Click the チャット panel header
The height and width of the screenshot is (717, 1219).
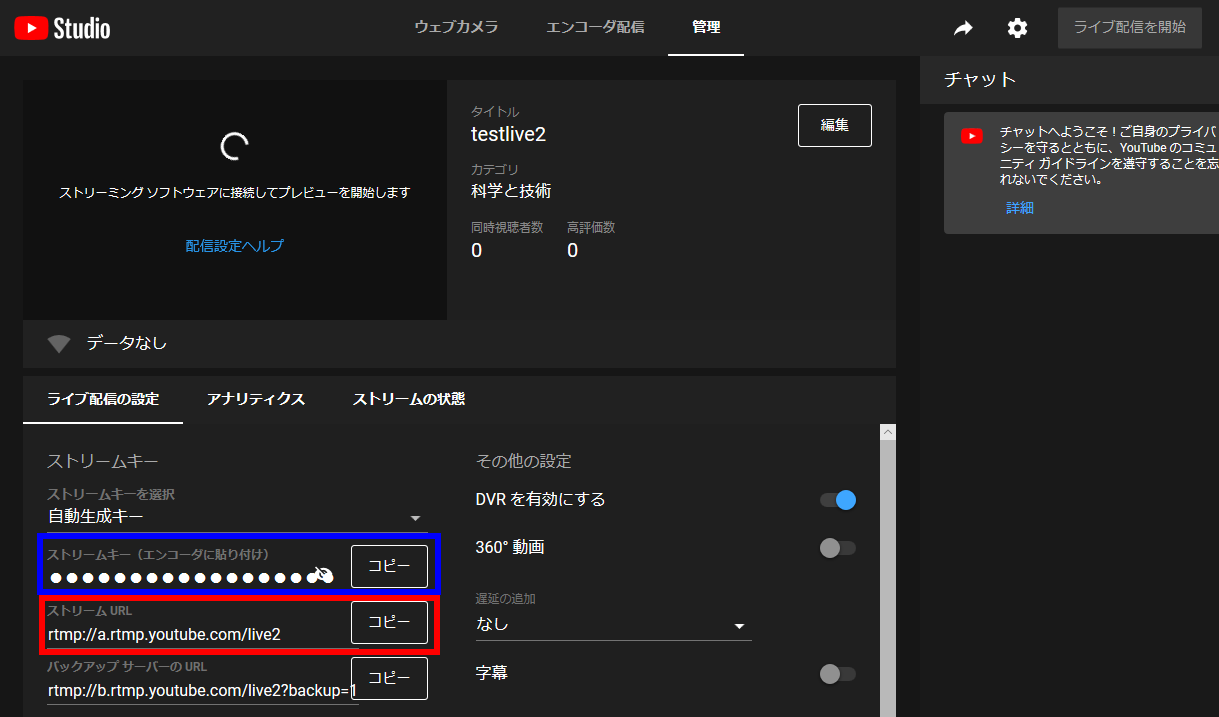(1069, 80)
